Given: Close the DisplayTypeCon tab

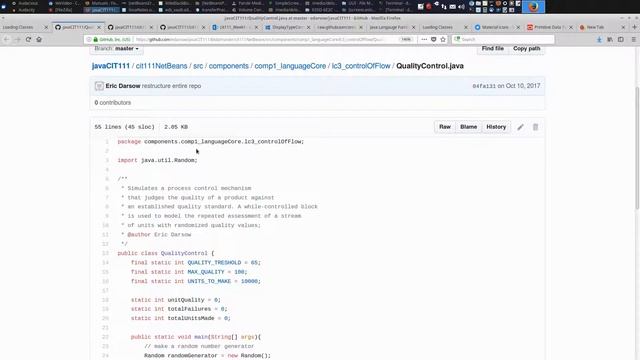Looking at the screenshot, I should coord(309,27).
